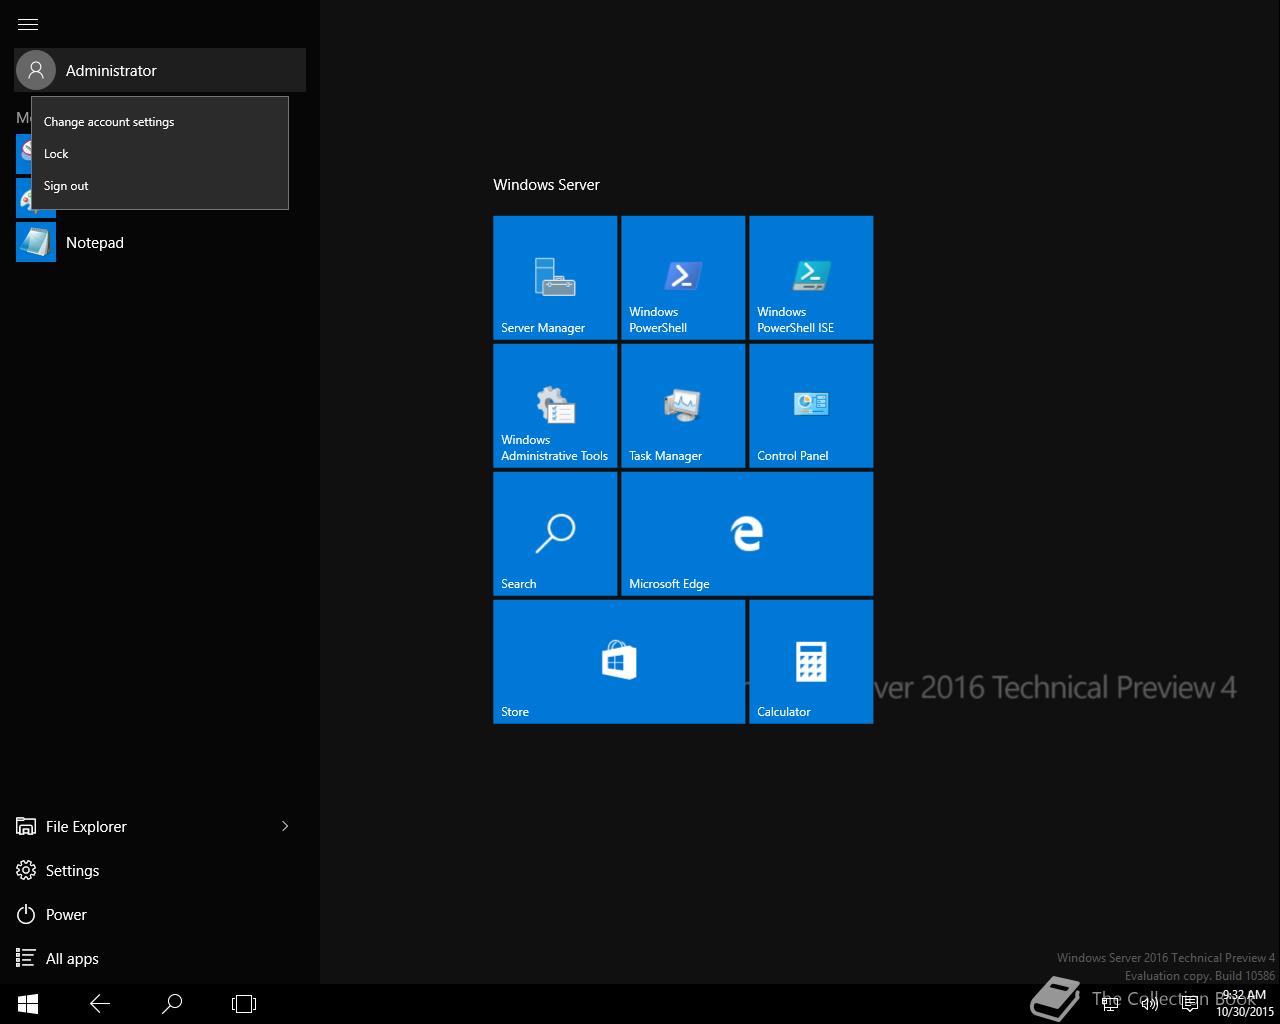This screenshot has height=1024, width=1280.
Task: Click the Power button
Action: 160,914
